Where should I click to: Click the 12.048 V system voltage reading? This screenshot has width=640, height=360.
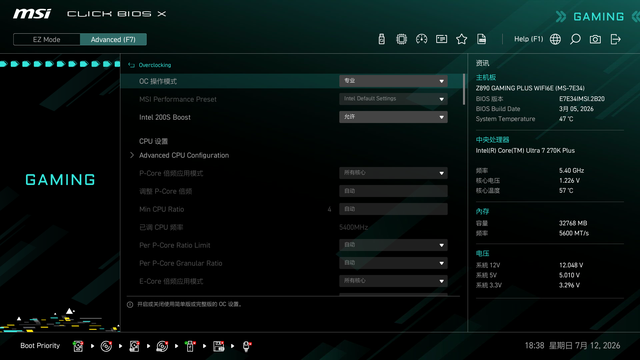click(571, 265)
